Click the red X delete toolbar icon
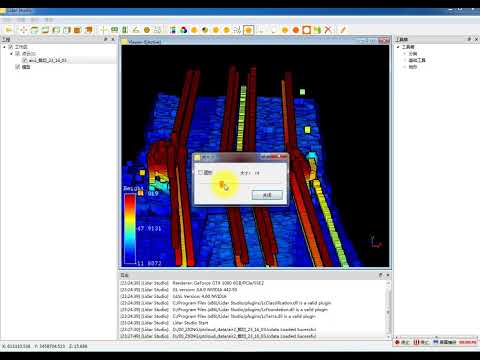The width and height of the screenshot is (480, 360). (x=328, y=30)
